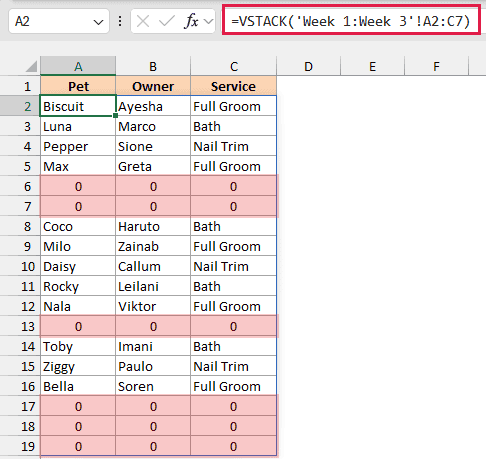Select the cell containing Ayesha
The height and width of the screenshot is (459, 486).
pyautogui.click(x=153, y=106)
